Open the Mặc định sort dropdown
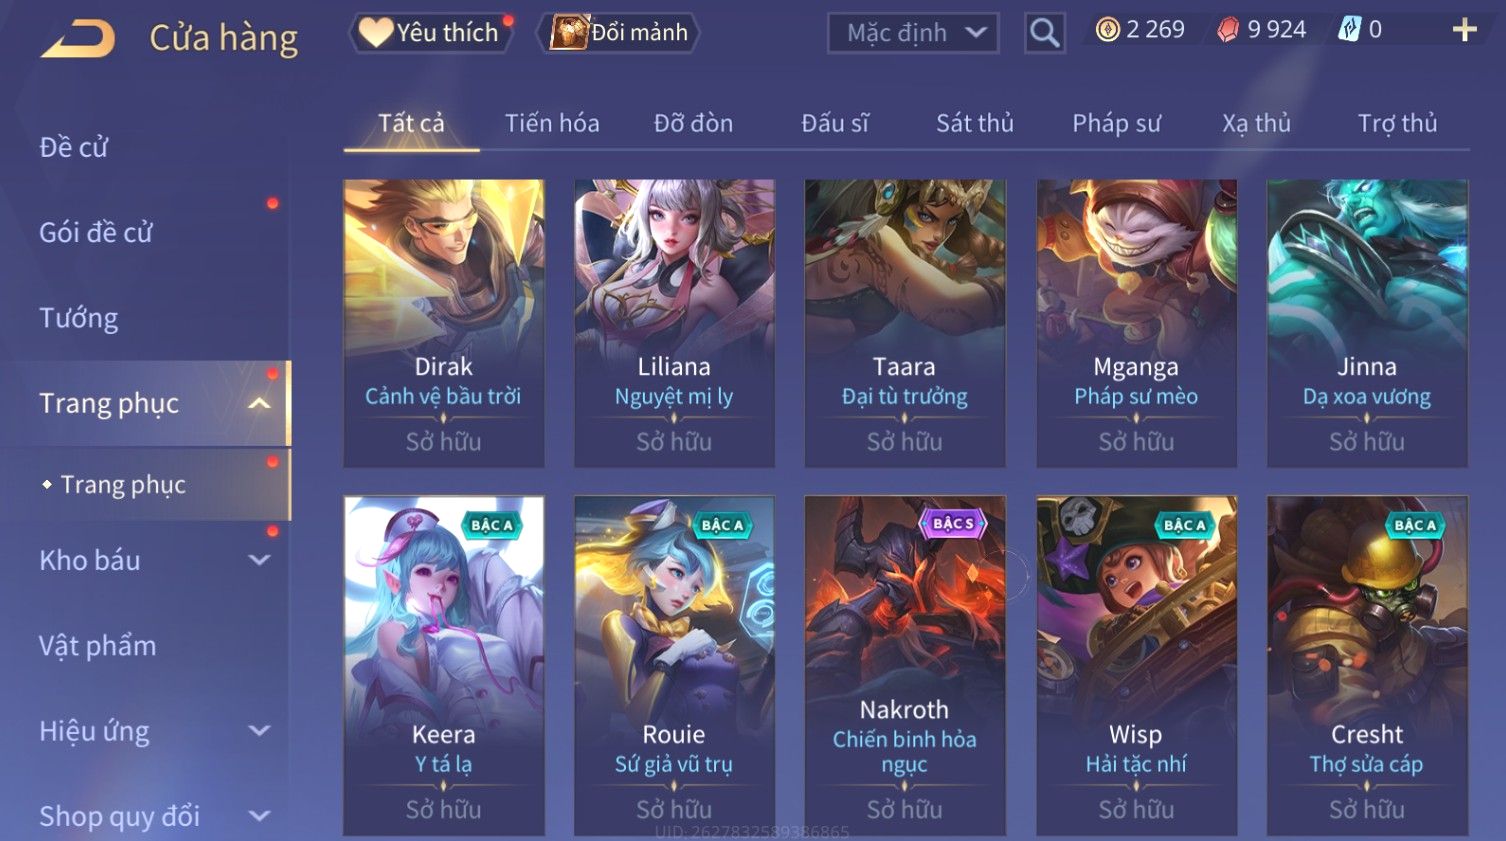The height and width of the screenshot is (841, 1506). click(913, 33)
